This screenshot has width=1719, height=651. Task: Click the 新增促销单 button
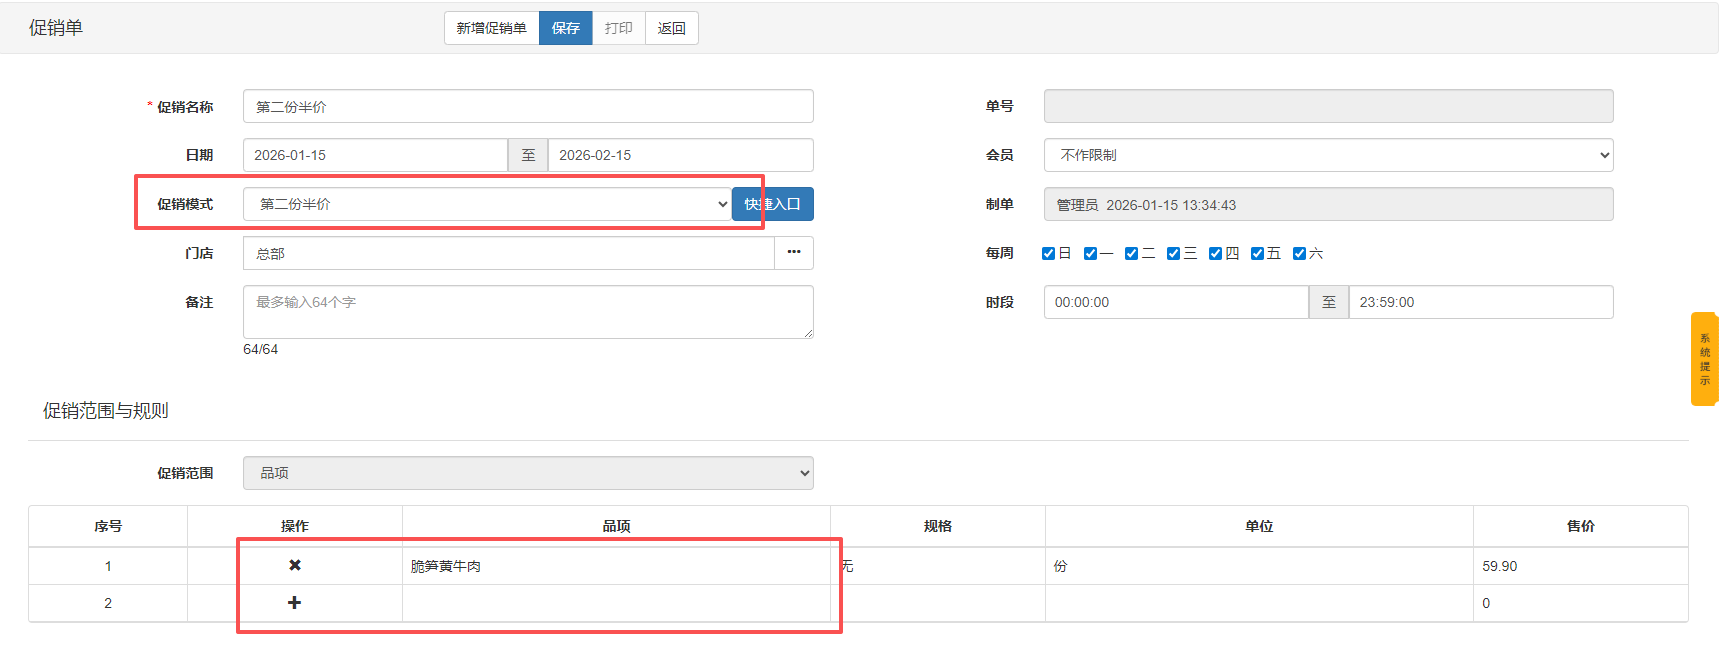491,28
